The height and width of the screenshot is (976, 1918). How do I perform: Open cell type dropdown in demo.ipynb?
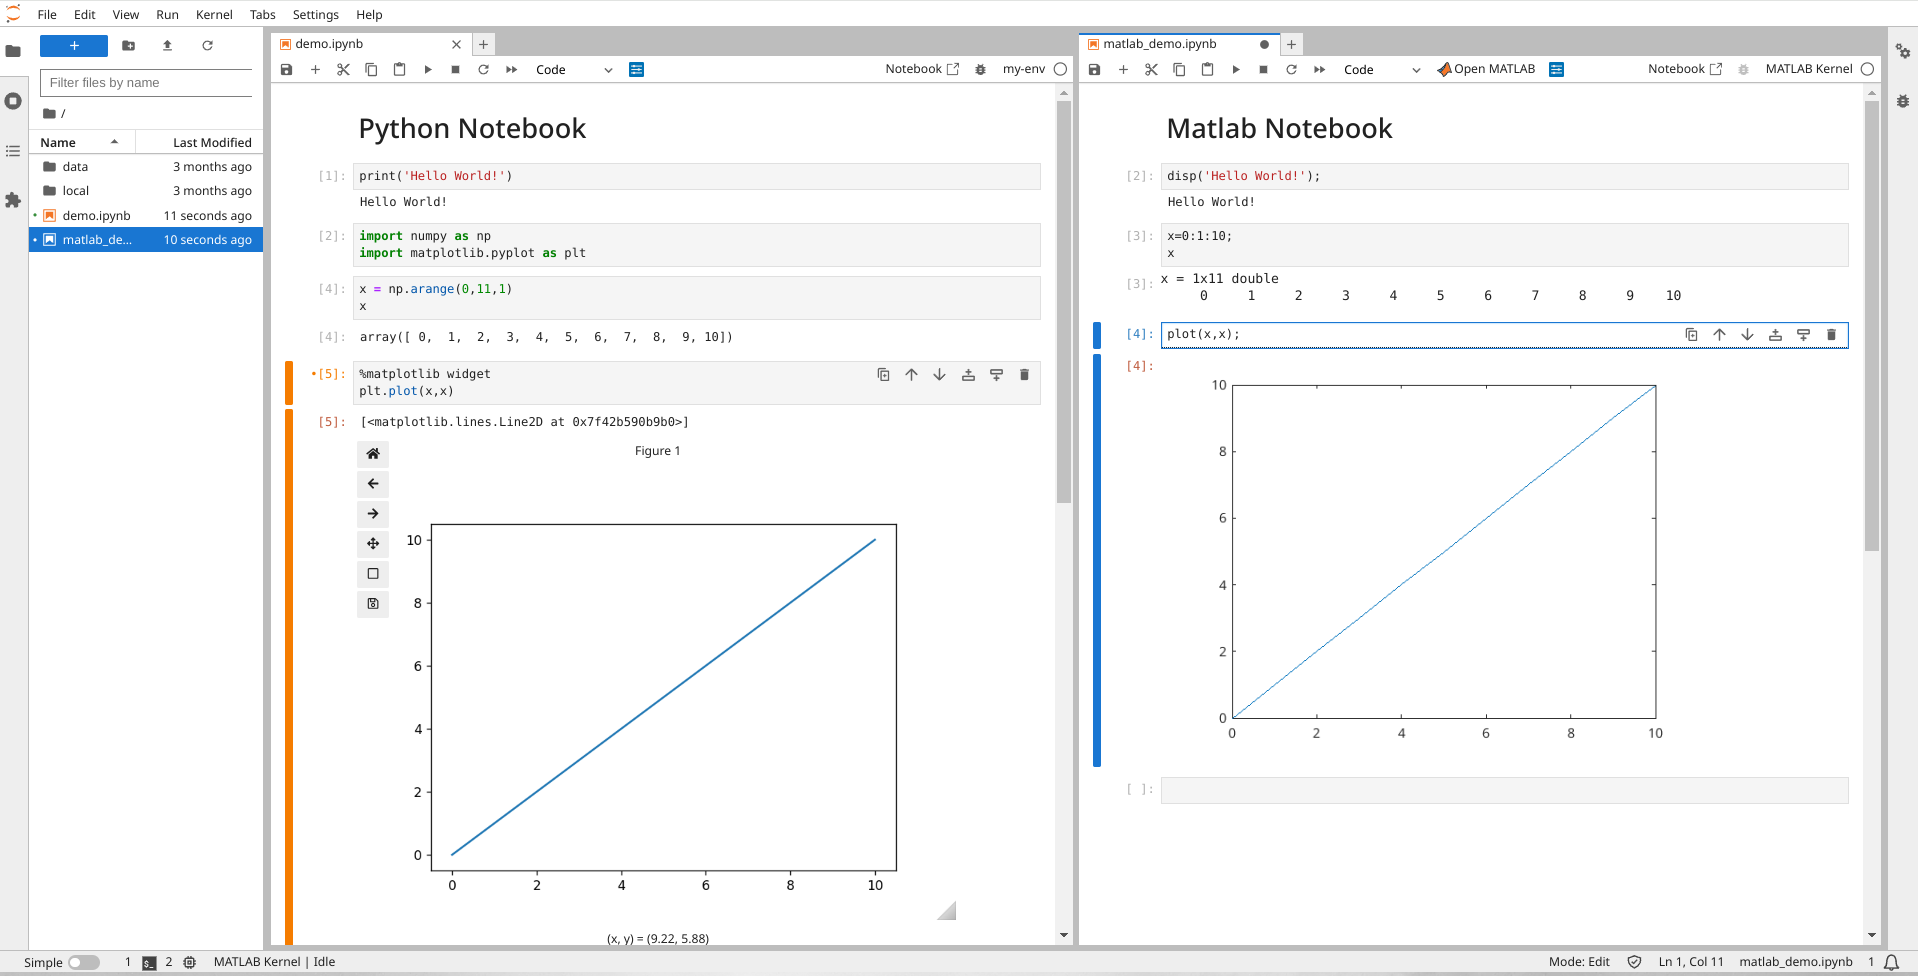point(574,70)
